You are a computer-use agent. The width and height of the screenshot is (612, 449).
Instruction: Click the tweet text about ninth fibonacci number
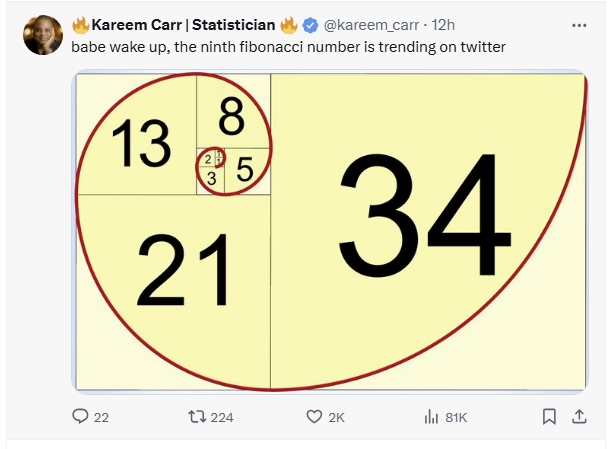(288, 47)
